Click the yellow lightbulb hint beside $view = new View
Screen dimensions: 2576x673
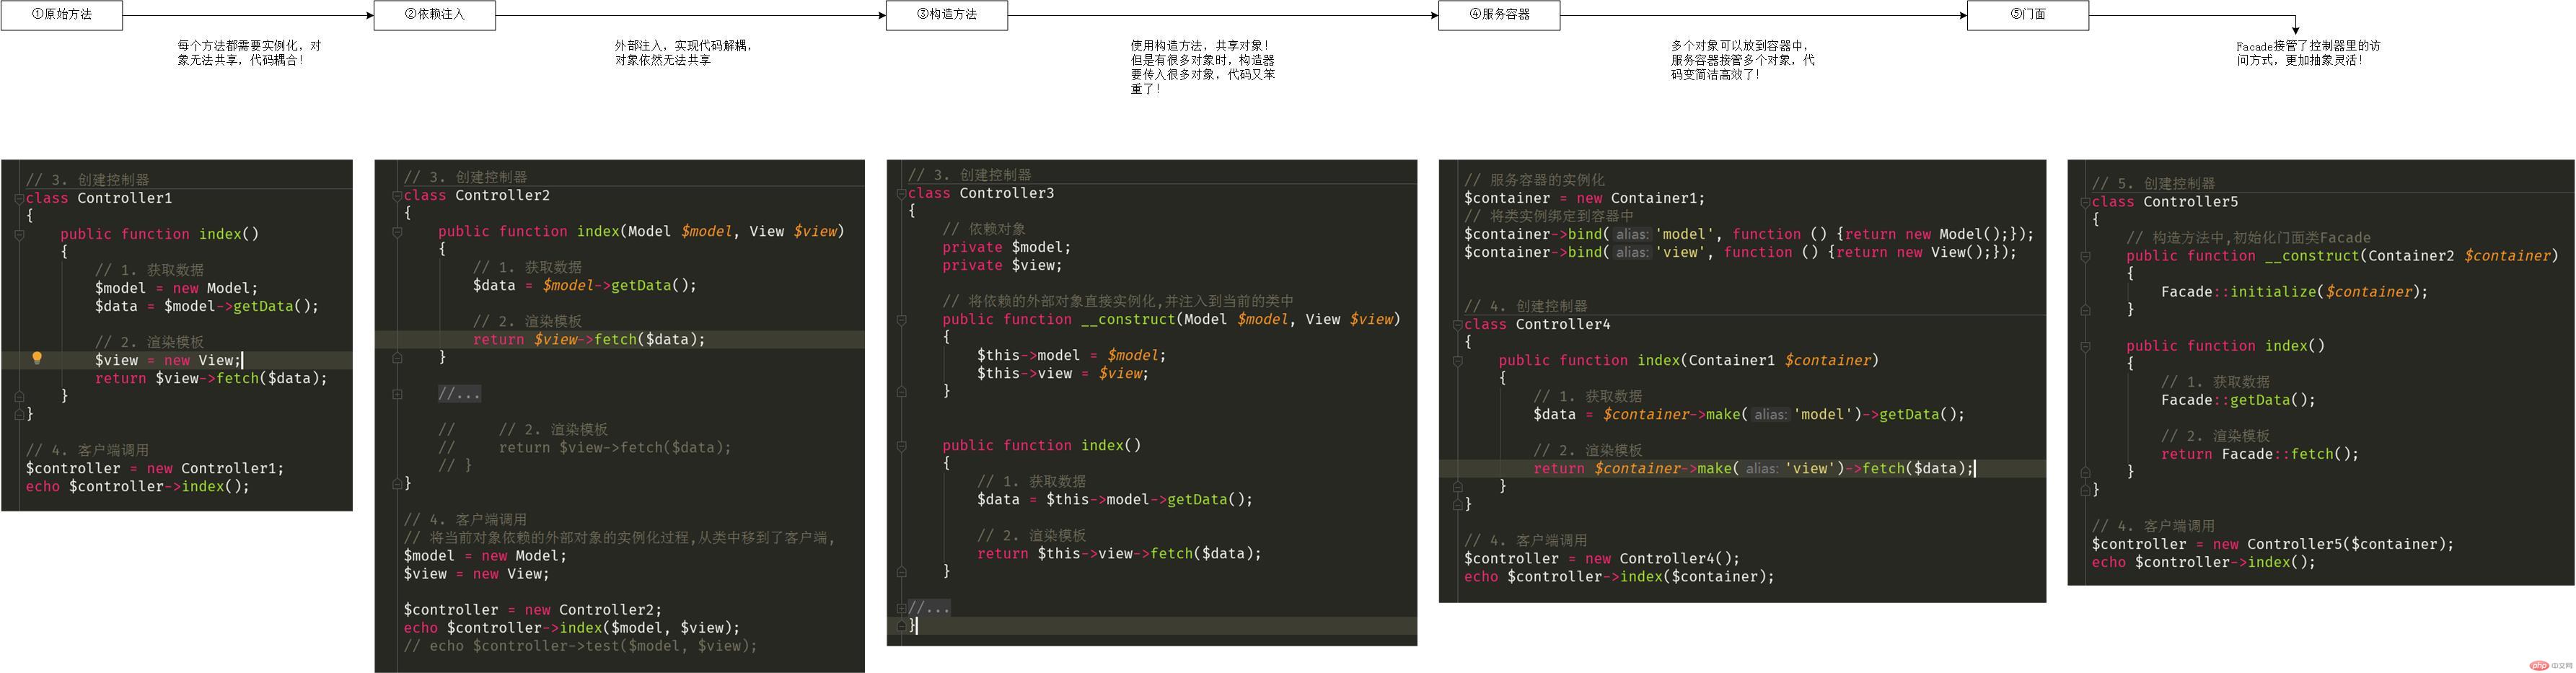pyautogui.click(x=37, y=358)
